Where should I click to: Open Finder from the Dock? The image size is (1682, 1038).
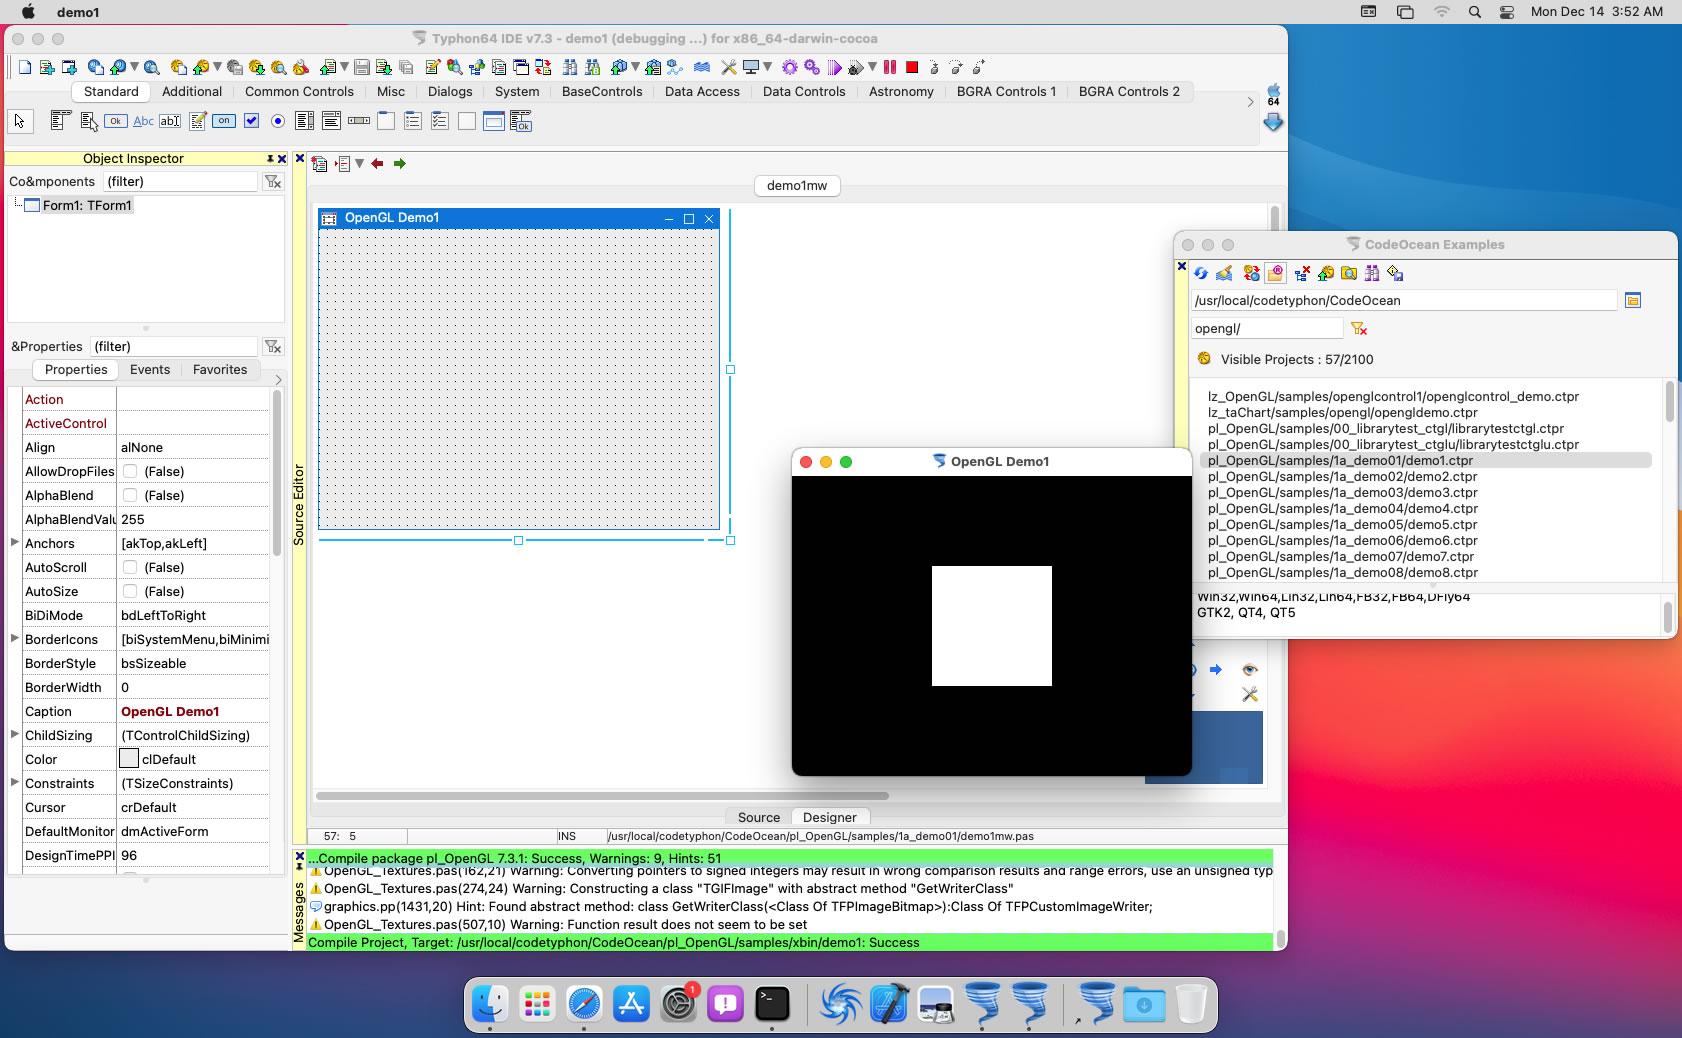(x=490, y=1004)
